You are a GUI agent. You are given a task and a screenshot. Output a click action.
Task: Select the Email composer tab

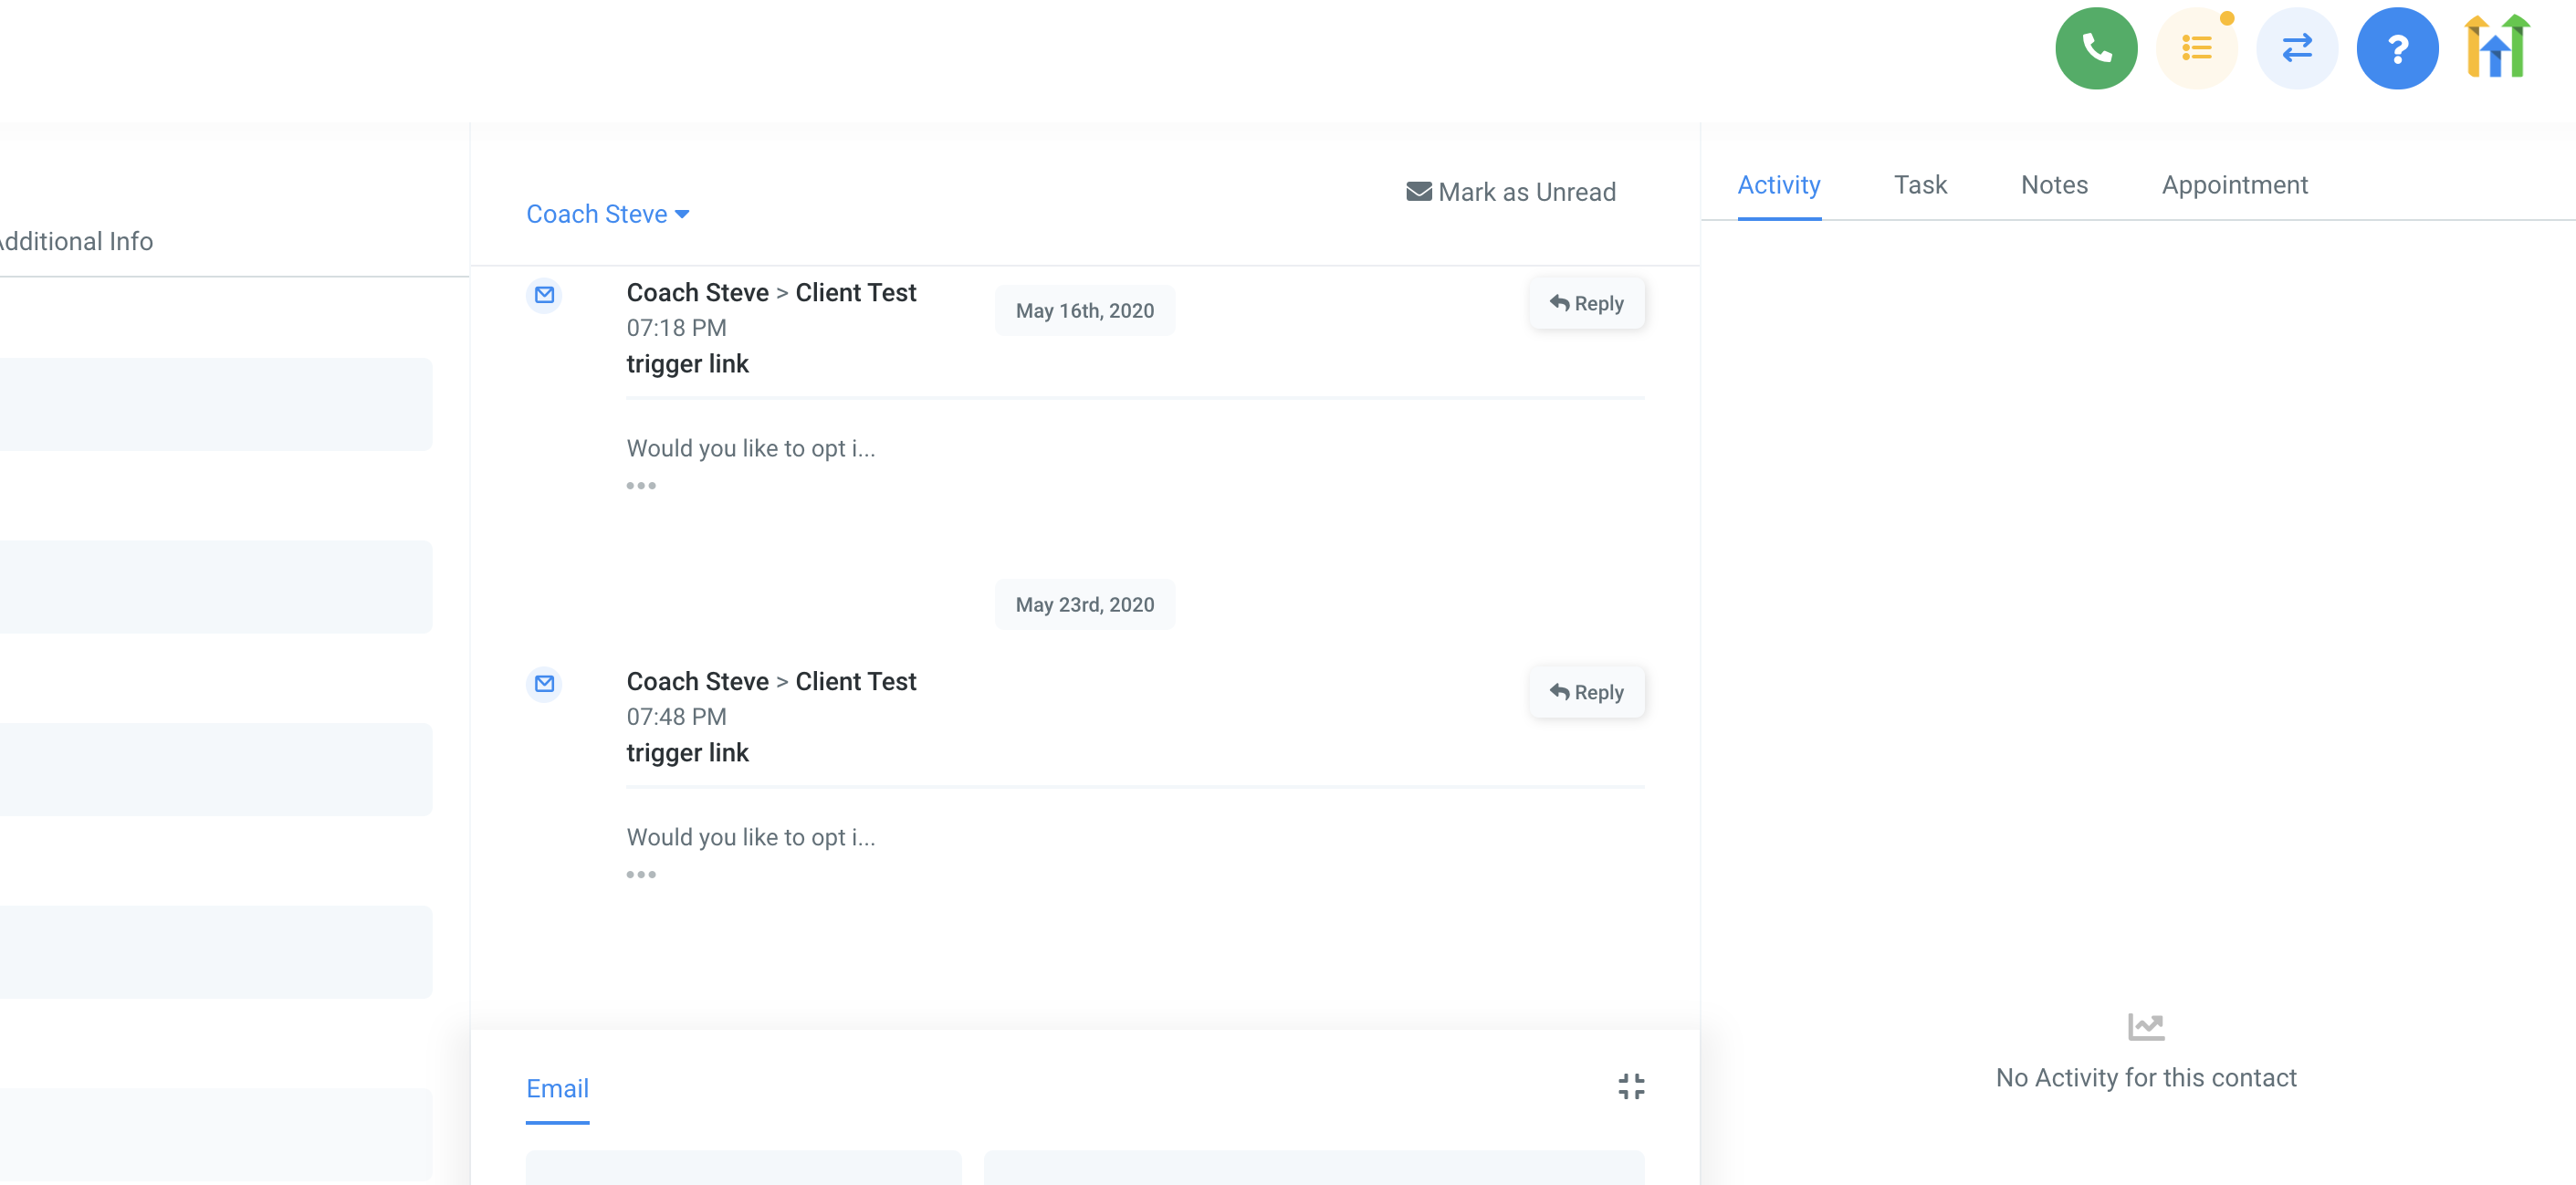pyautogui.click(x=557, y=1089)
